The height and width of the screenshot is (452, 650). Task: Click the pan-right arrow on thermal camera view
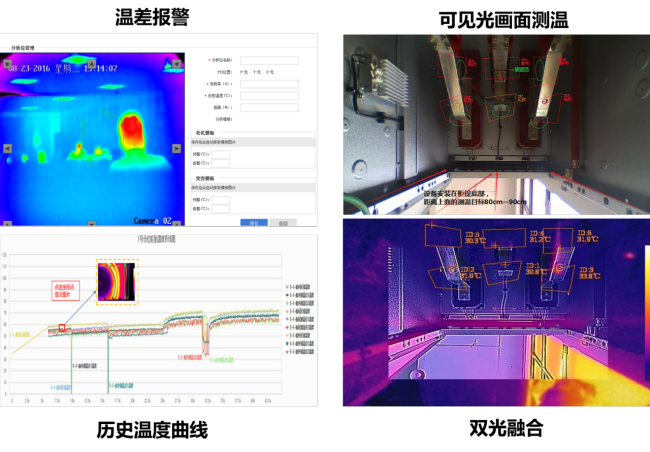coord(177,148)
